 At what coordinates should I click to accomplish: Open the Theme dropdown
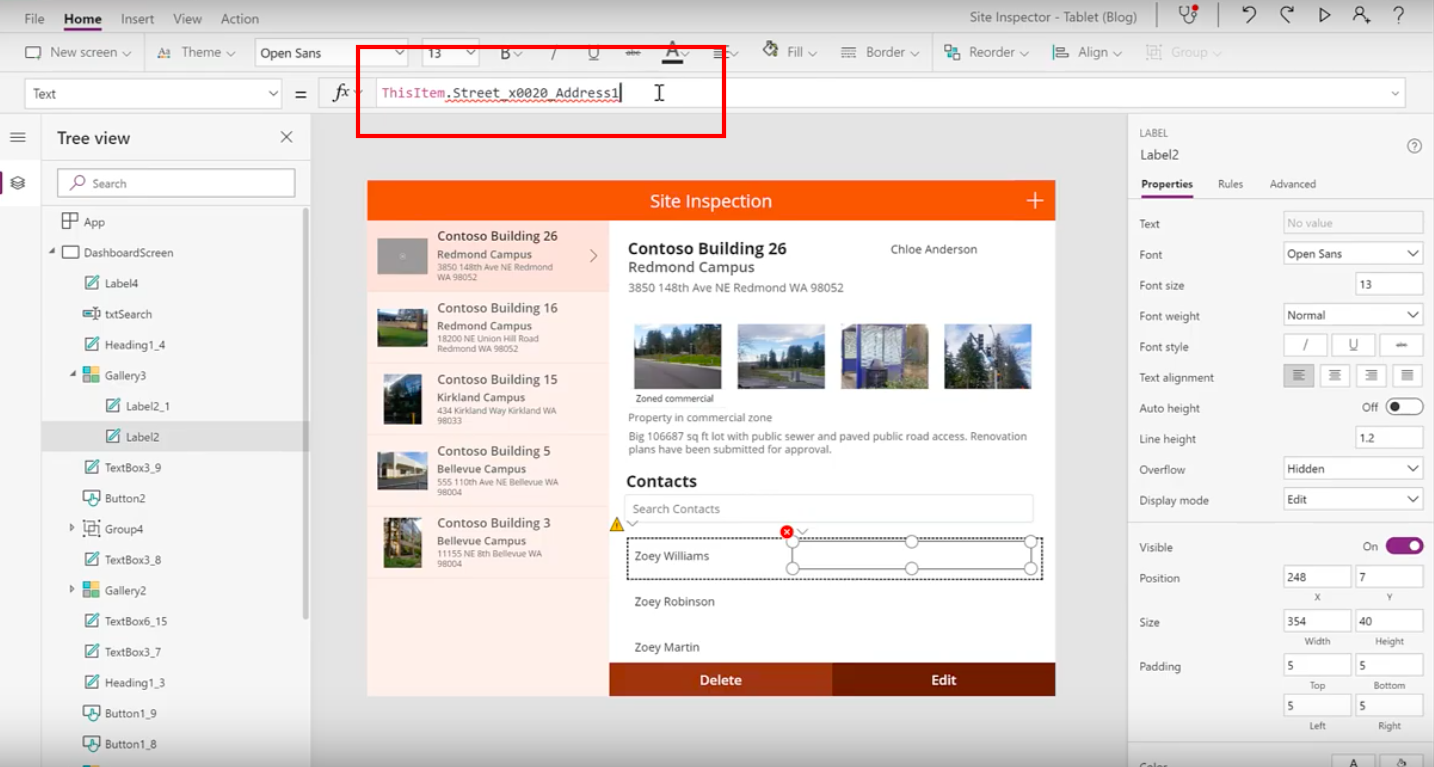(x=197, y=52)
